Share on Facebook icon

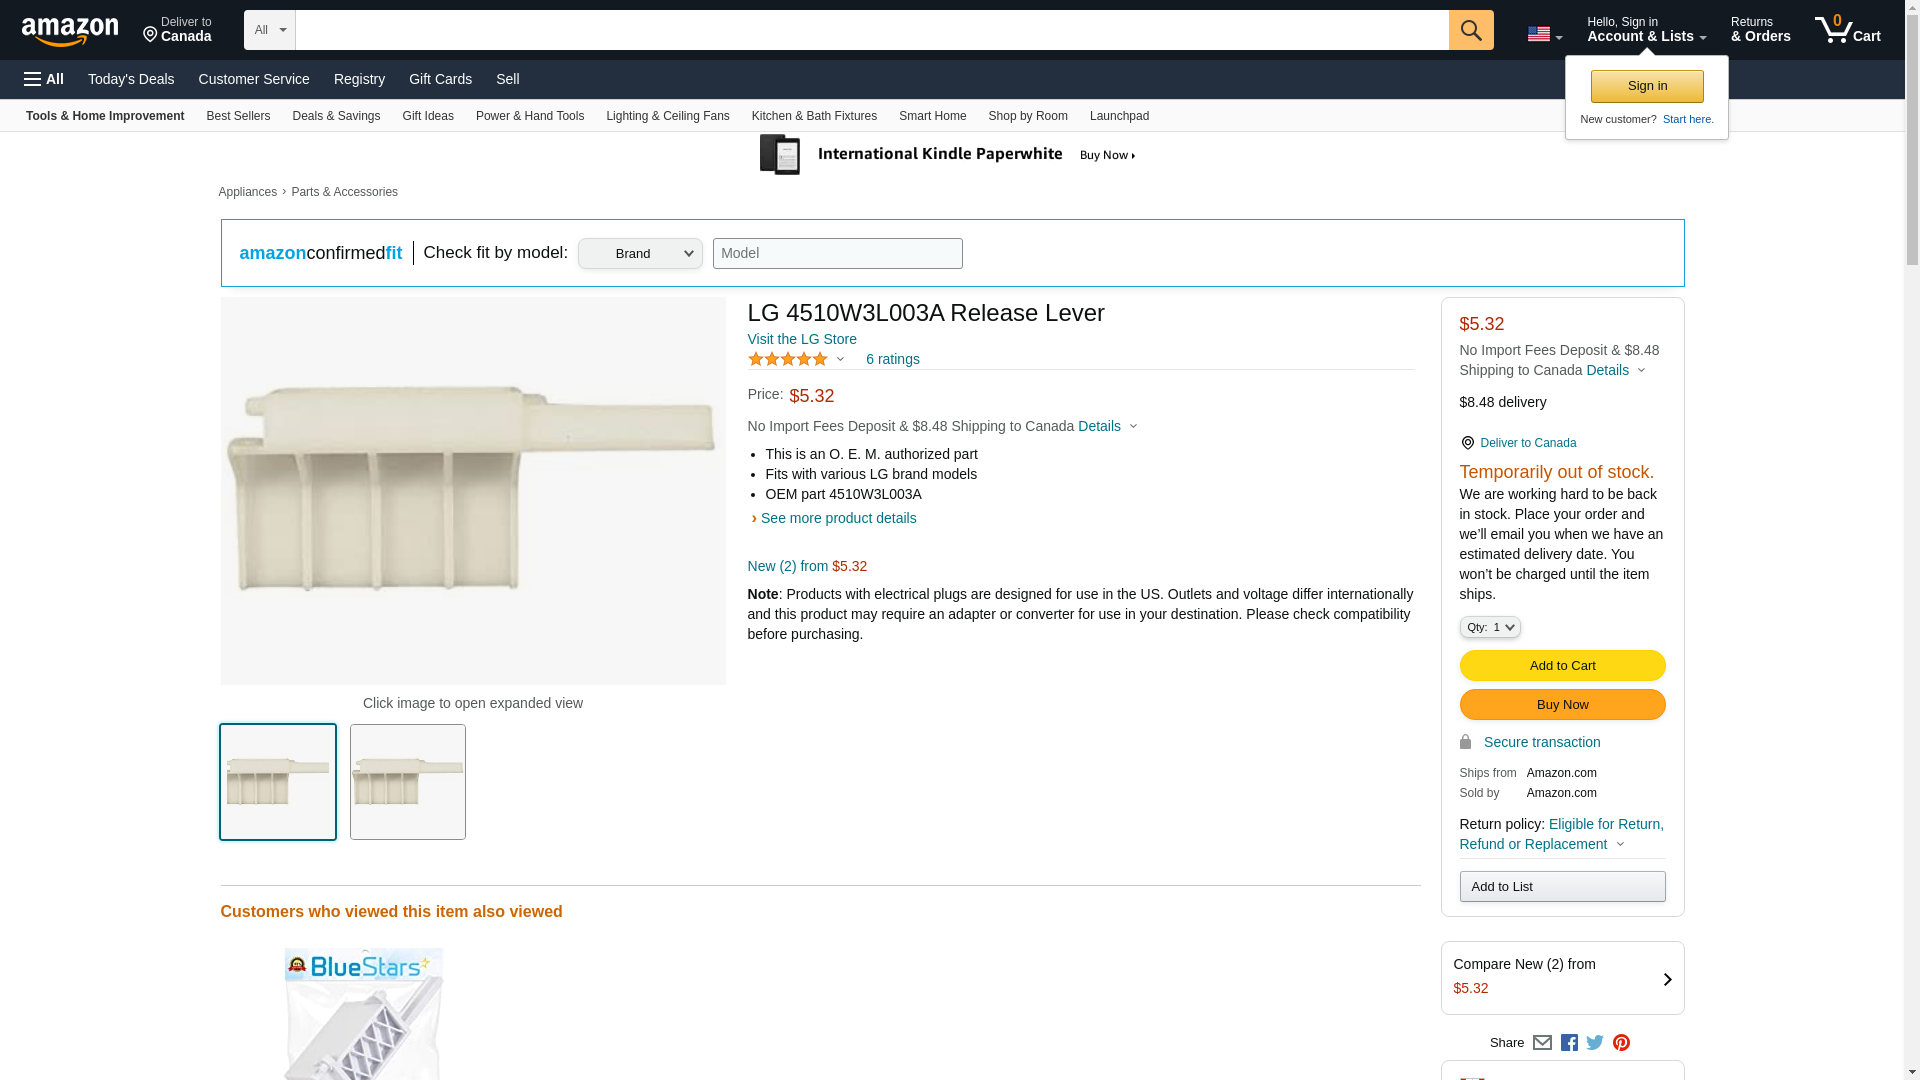tap(1569, 1043)
